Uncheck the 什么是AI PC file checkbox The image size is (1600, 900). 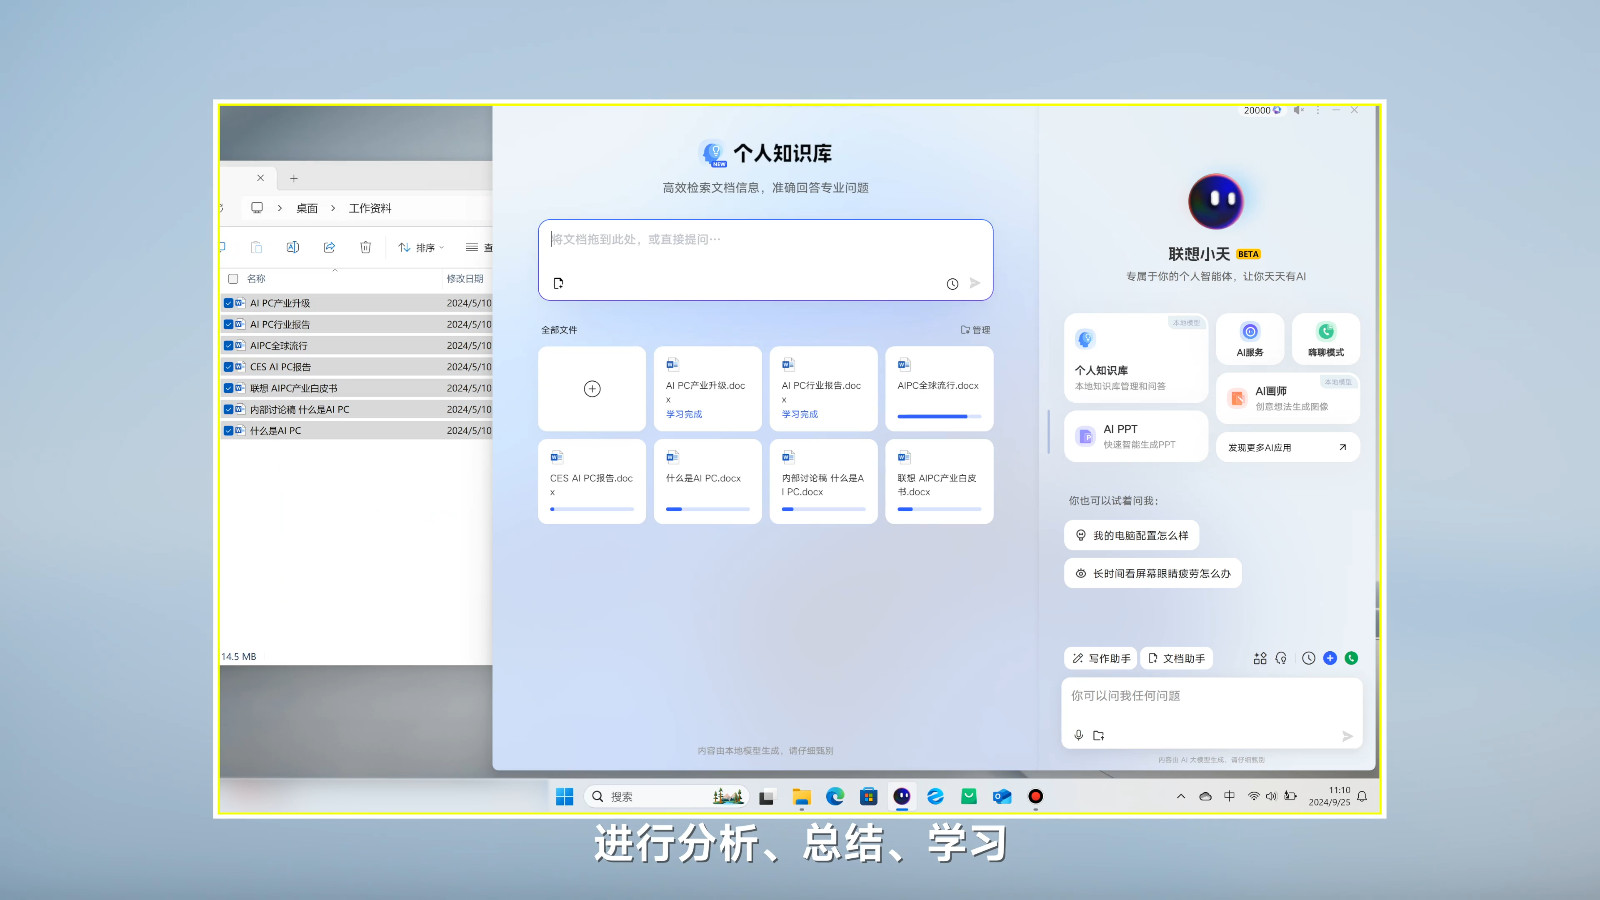[228, 431]
